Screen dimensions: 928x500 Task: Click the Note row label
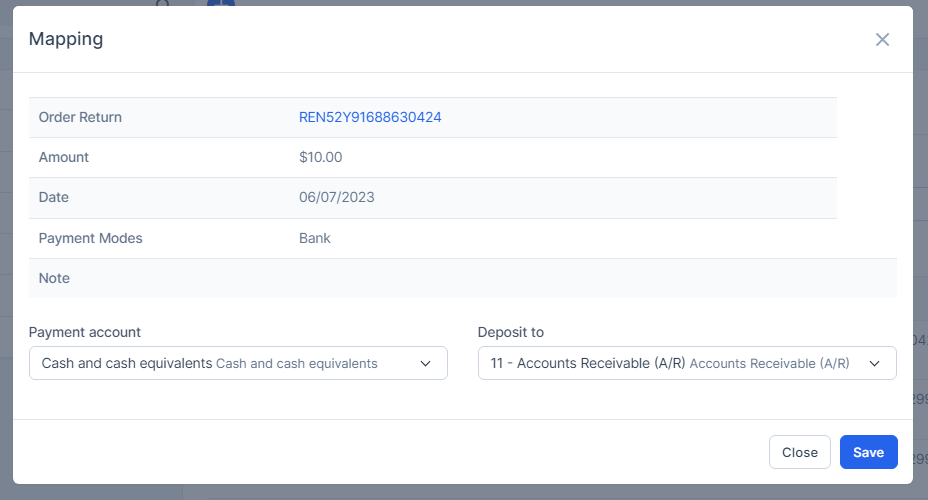pyautogui.click(x=54, y=278)
